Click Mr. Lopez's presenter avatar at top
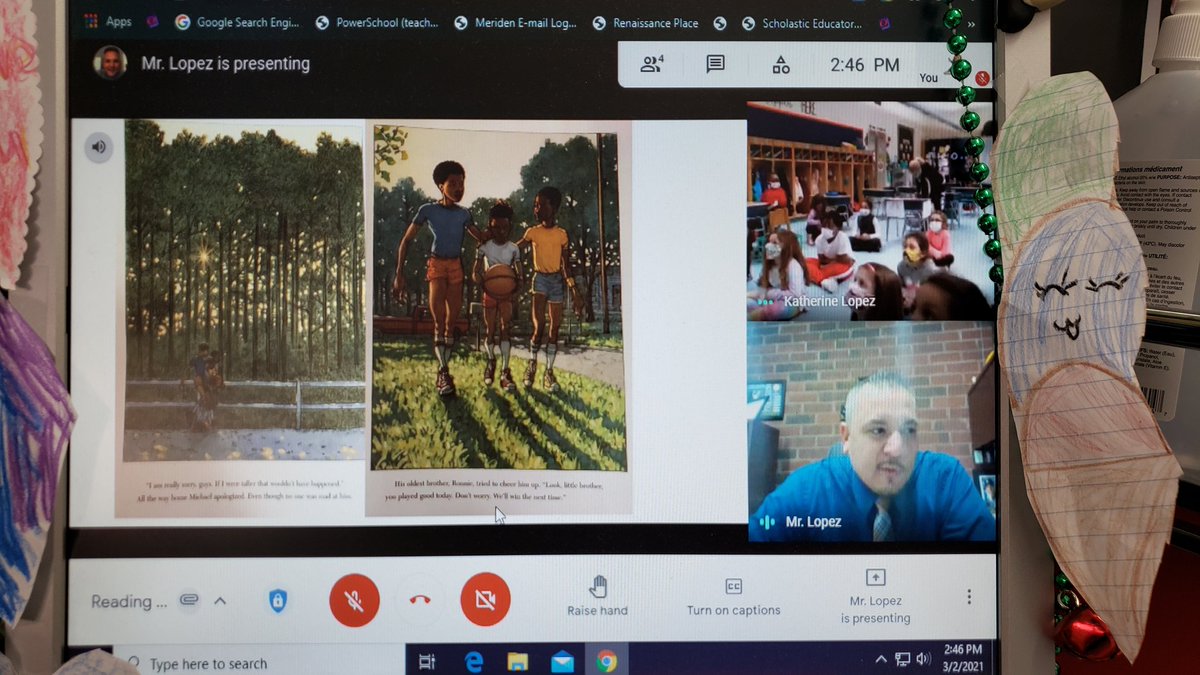This screenshot has height=675, width=1200. coord(110,63)
